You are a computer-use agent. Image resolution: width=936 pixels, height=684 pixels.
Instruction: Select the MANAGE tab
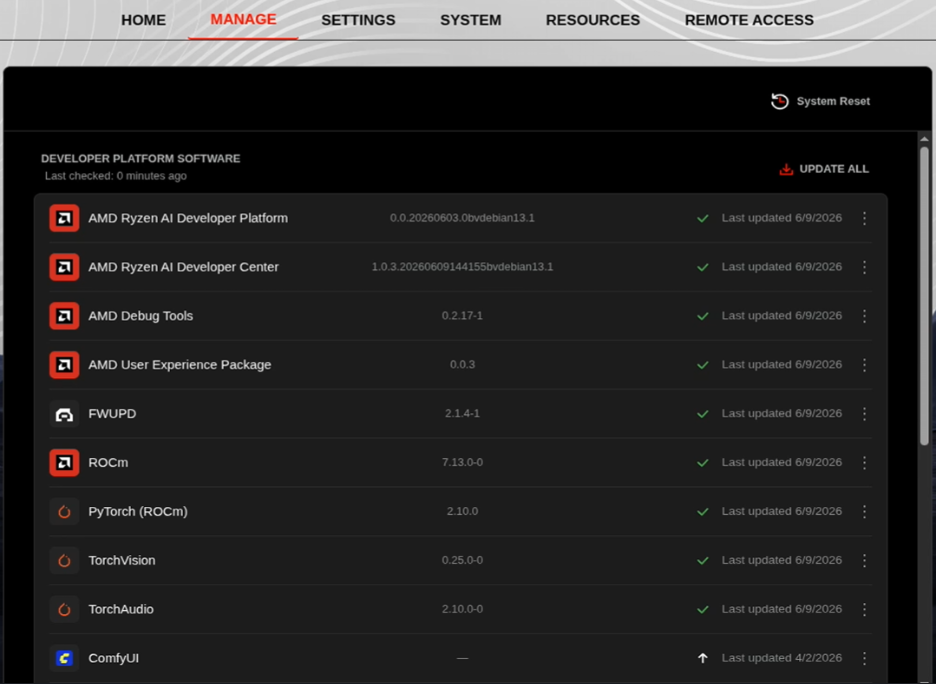243,20
